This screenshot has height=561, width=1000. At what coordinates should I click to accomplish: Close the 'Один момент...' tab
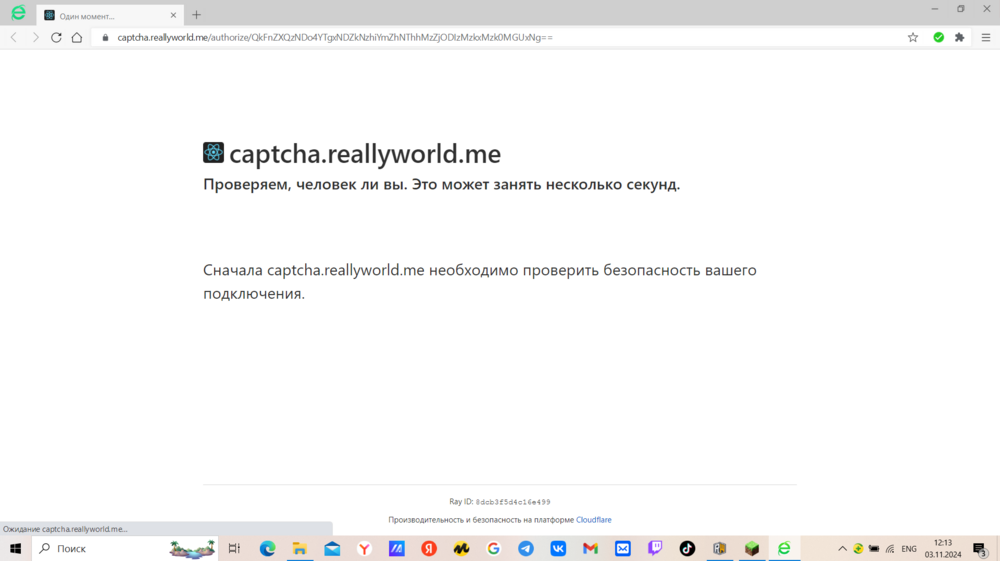[x=173, y=15]
